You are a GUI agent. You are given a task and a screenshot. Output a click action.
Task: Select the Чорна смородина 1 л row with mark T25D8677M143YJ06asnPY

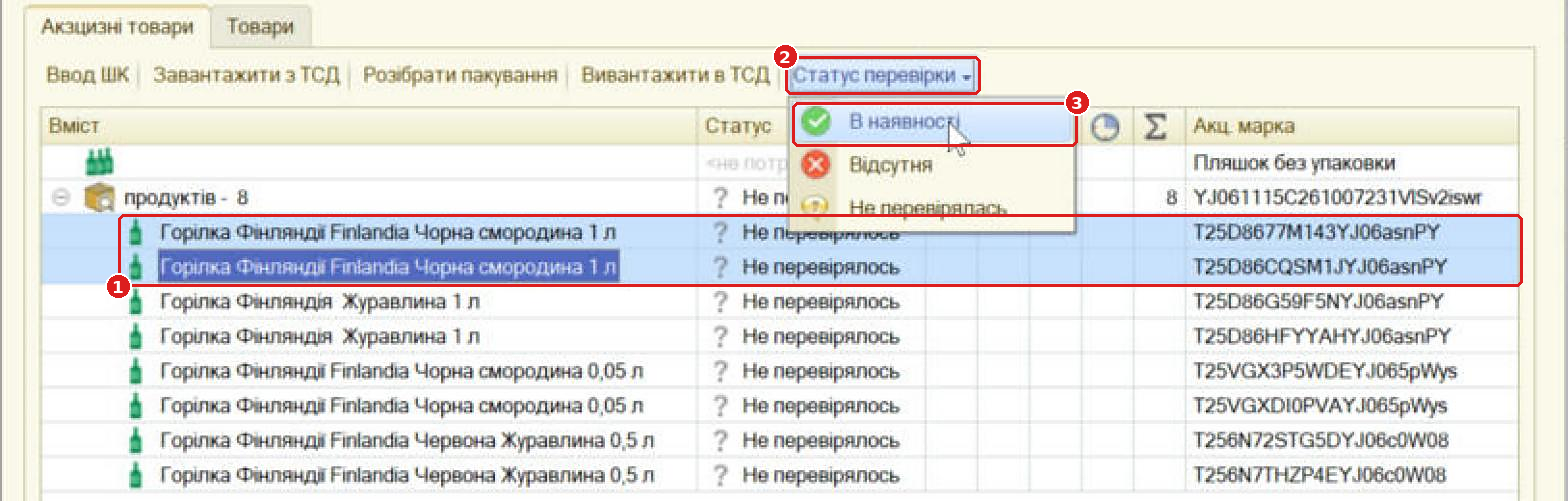[x=780, y=233]
